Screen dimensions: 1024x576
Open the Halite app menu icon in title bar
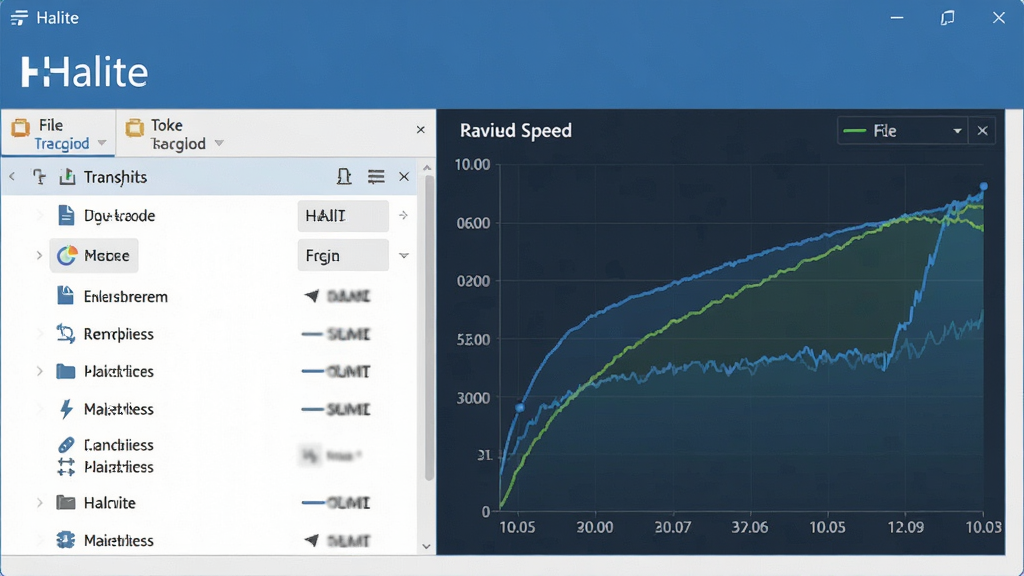[19, 18]
